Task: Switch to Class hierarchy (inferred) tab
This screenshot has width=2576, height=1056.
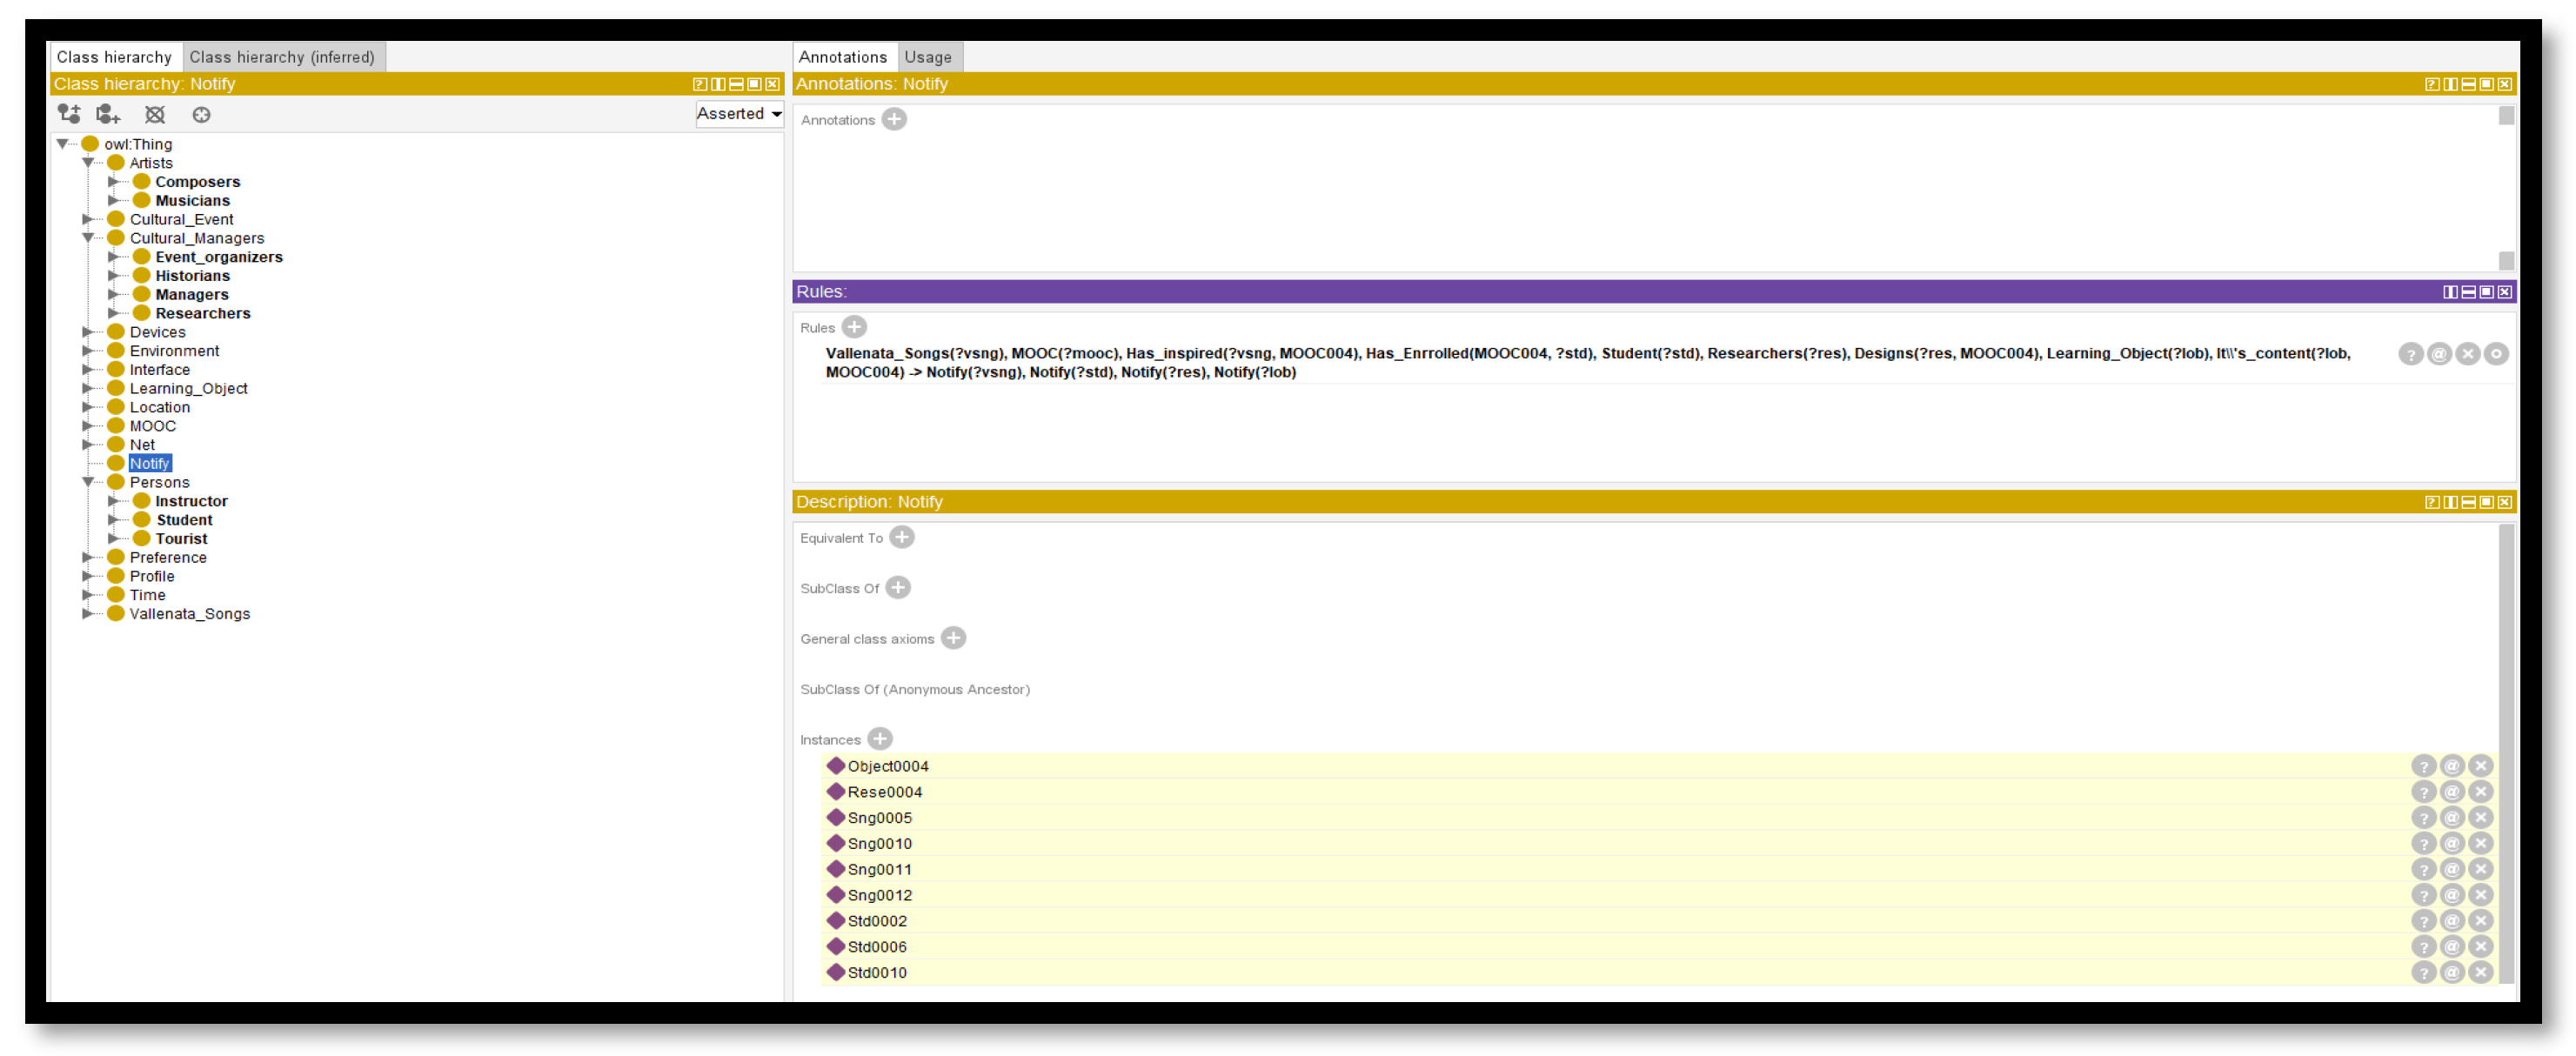Action: 282,57
